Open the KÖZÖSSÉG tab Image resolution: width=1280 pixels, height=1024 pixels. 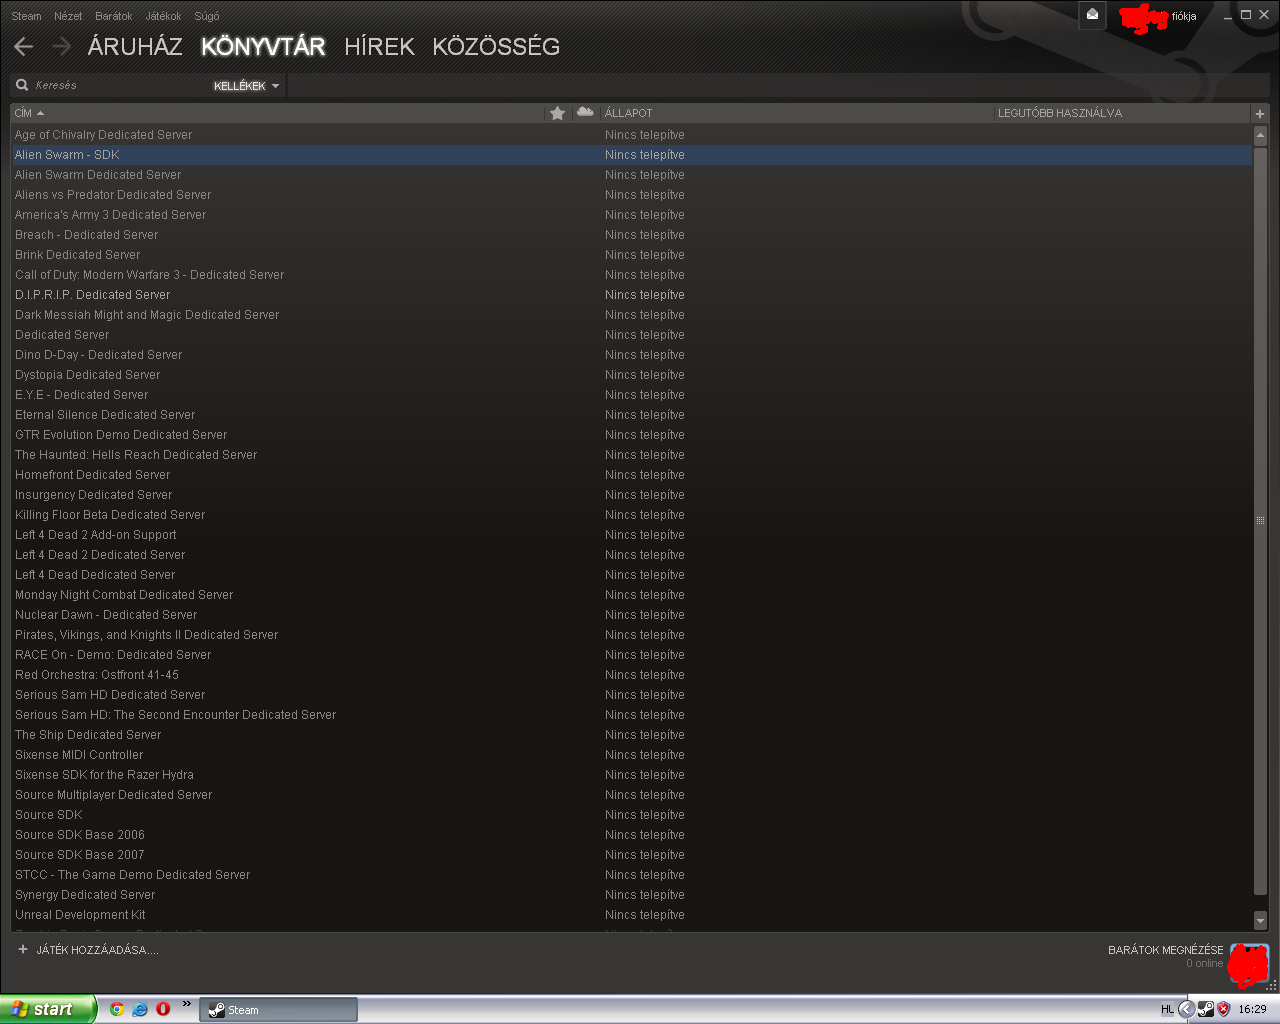pyautogui.click(x=496, y=47)
